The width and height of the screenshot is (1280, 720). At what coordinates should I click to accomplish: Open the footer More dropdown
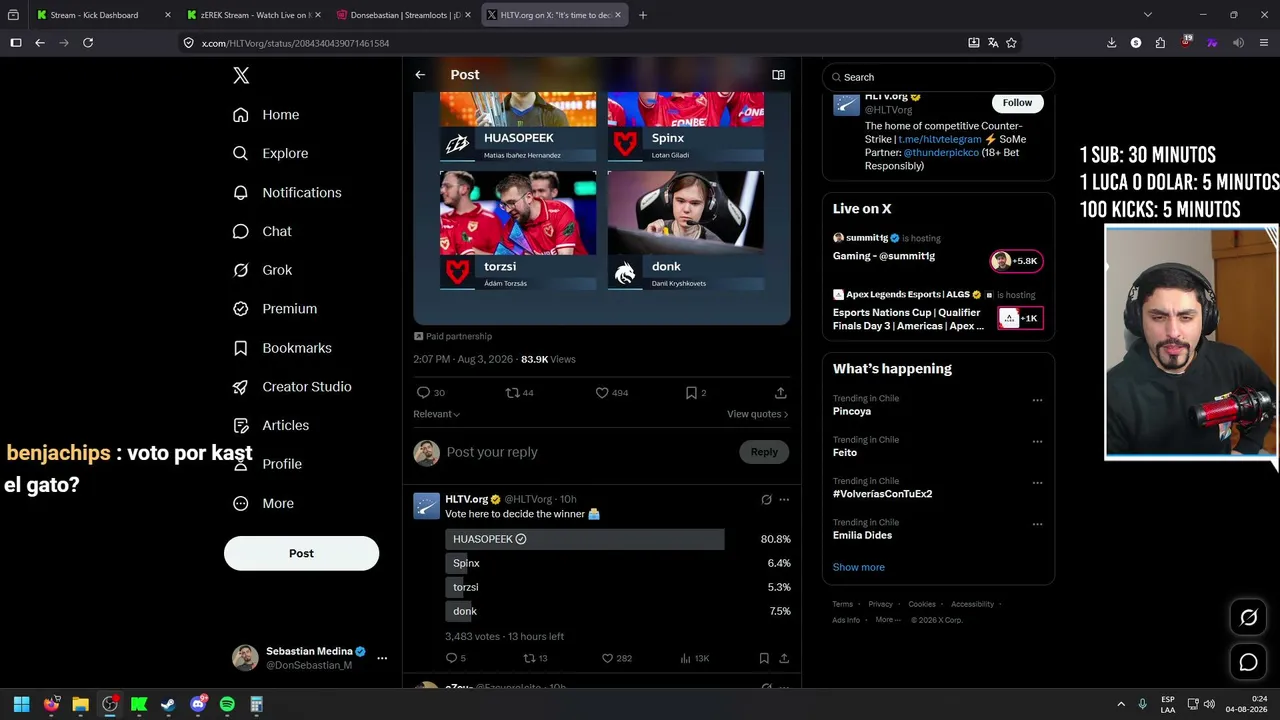coord(888,620)
